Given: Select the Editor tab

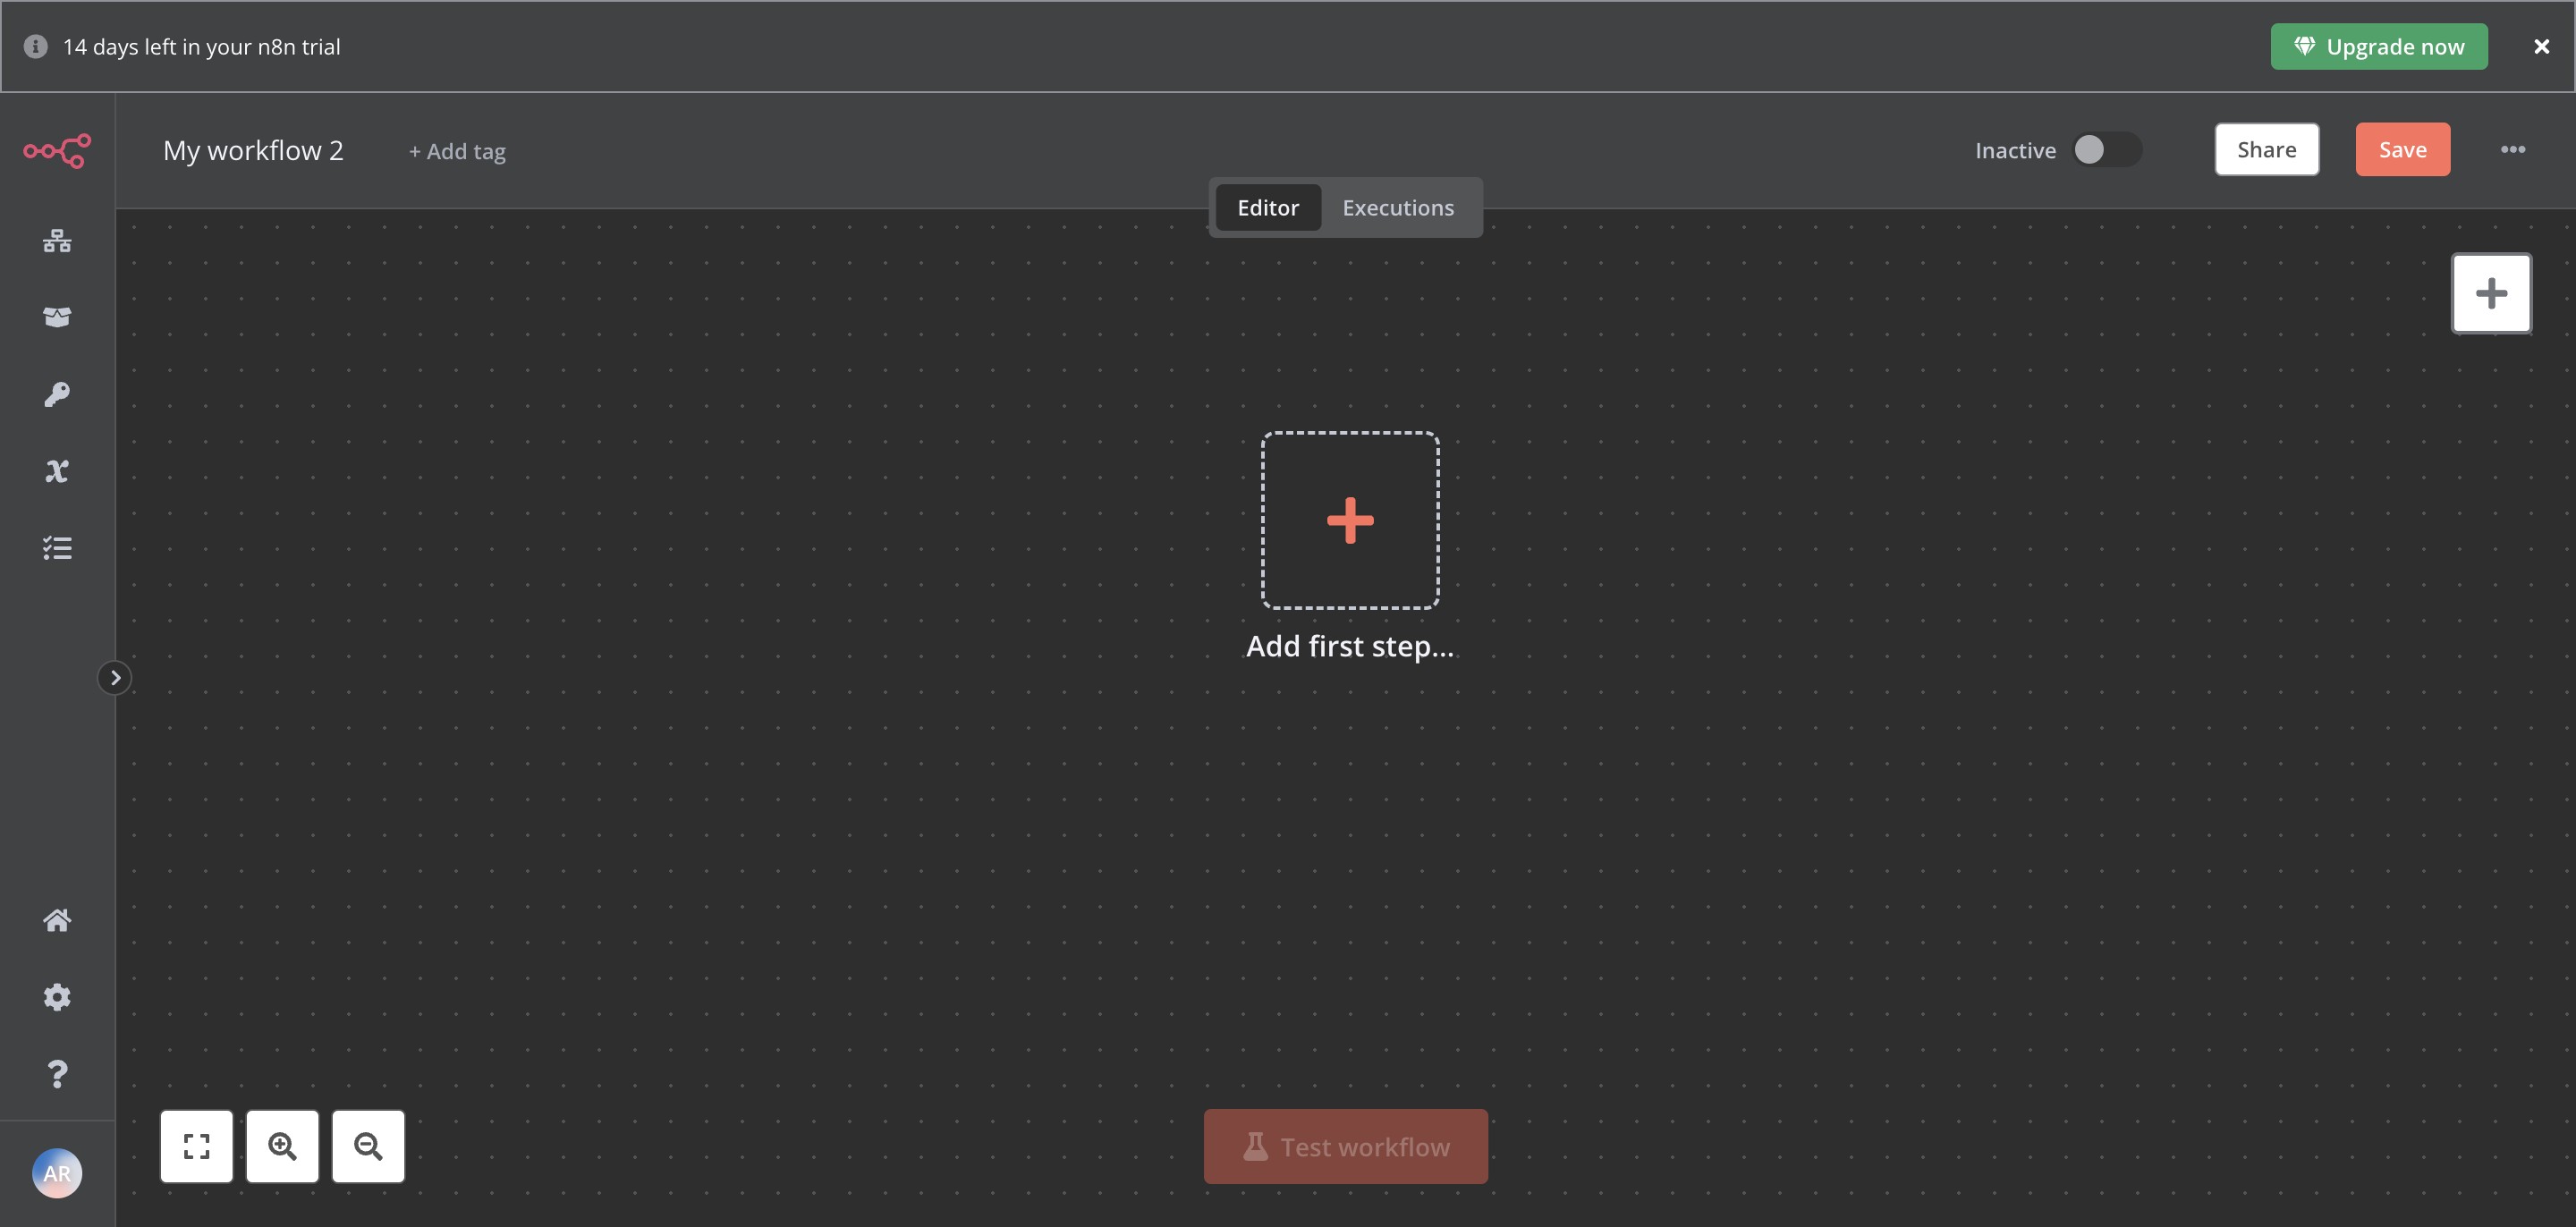Looking at the screenshot, I should tap(1267, 208).
